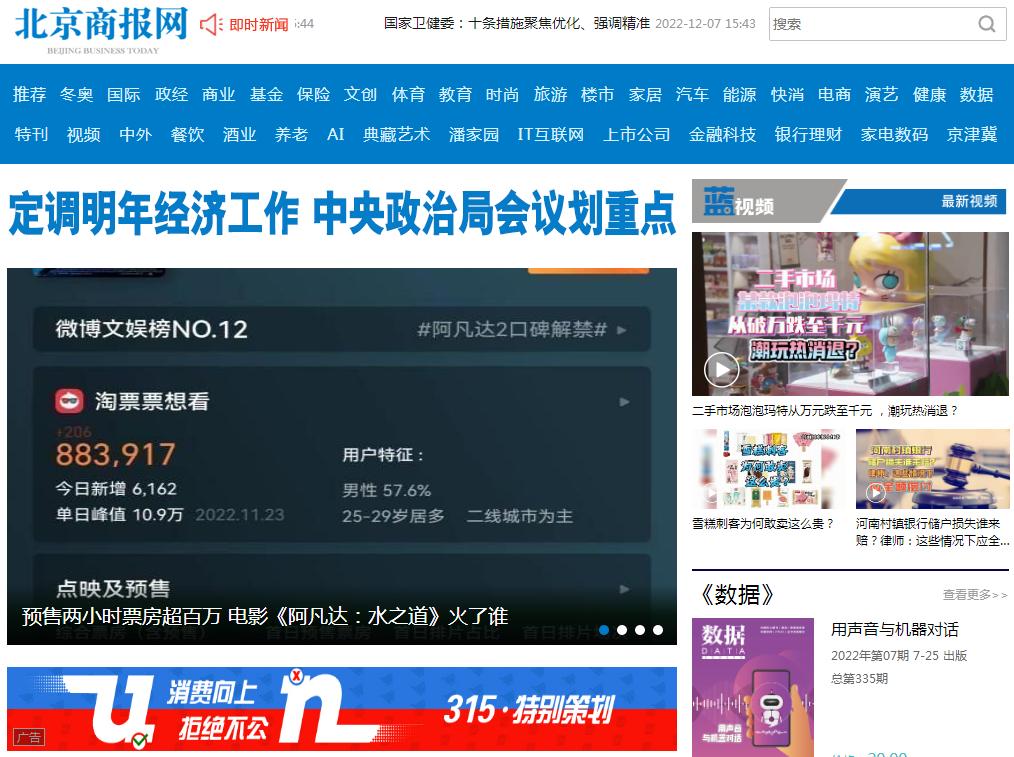Open the 保险 section

314,94
